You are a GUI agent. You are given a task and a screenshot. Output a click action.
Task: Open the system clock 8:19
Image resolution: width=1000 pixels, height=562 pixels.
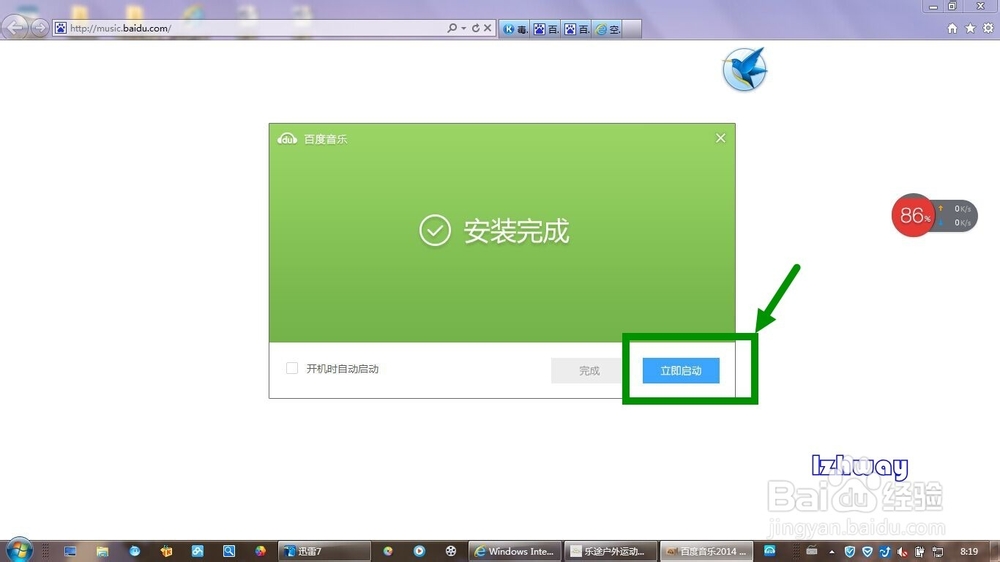pos(969,551)
